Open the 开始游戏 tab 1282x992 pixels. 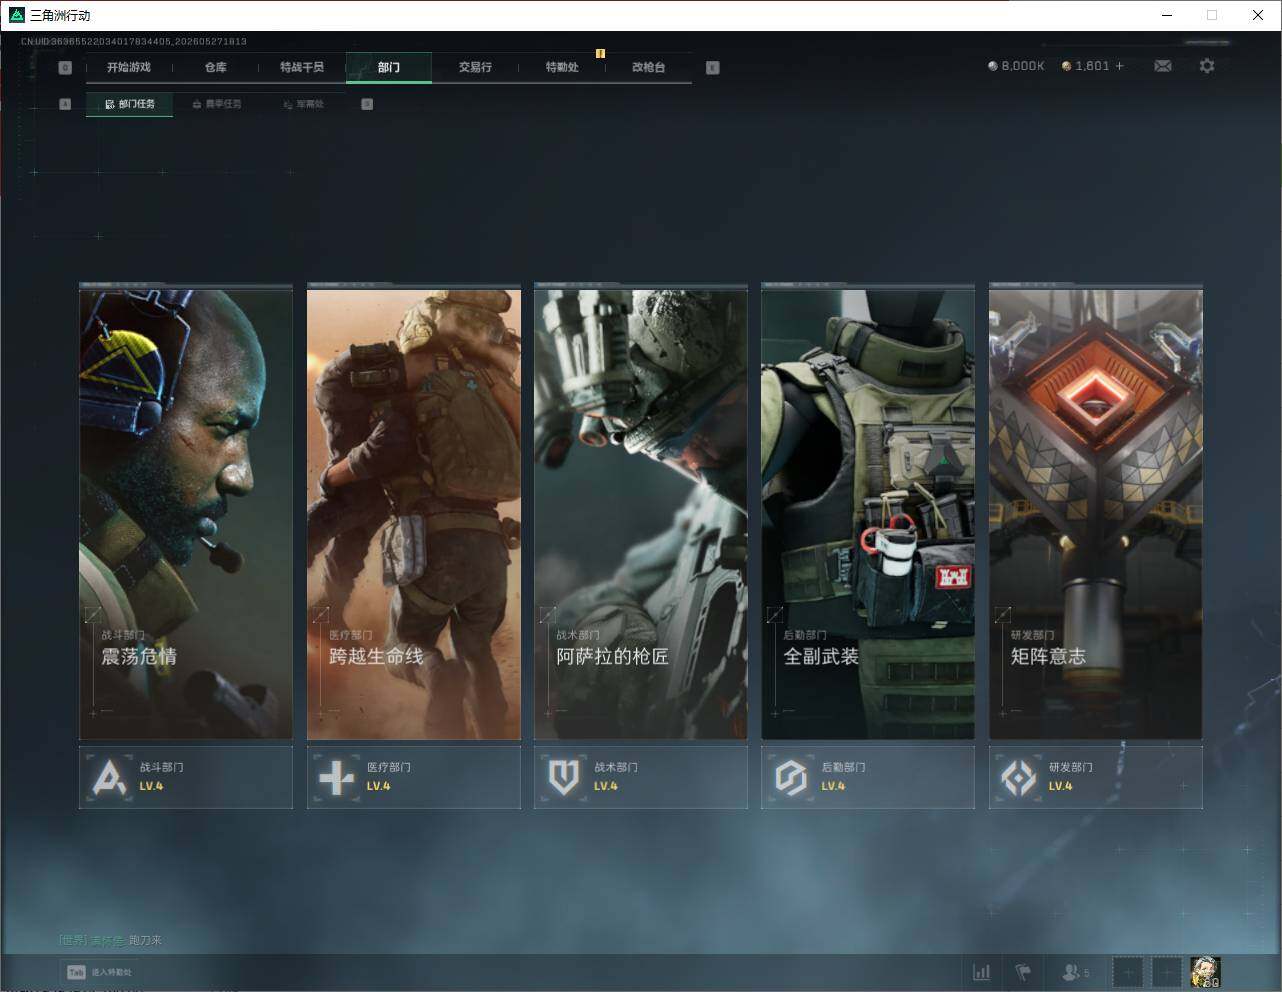[x=129, y=67]
